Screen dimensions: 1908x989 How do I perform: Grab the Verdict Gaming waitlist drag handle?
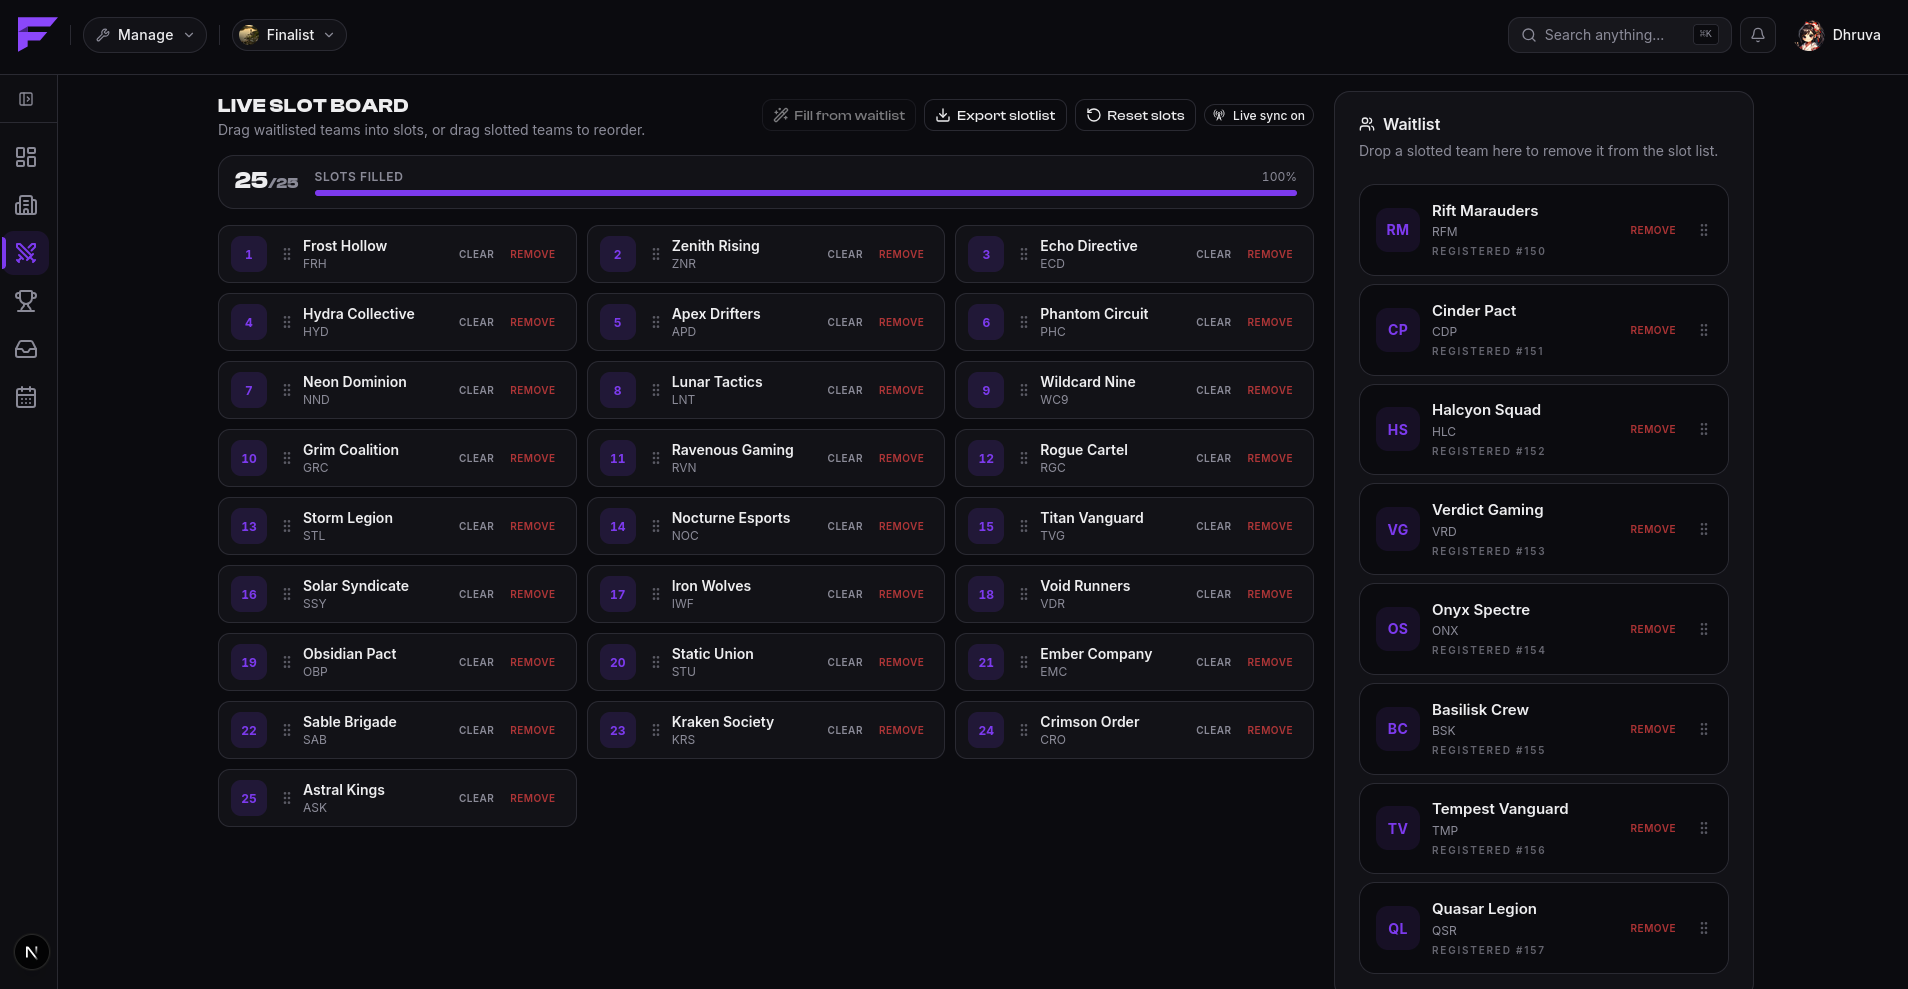(x=1704, y=529)
